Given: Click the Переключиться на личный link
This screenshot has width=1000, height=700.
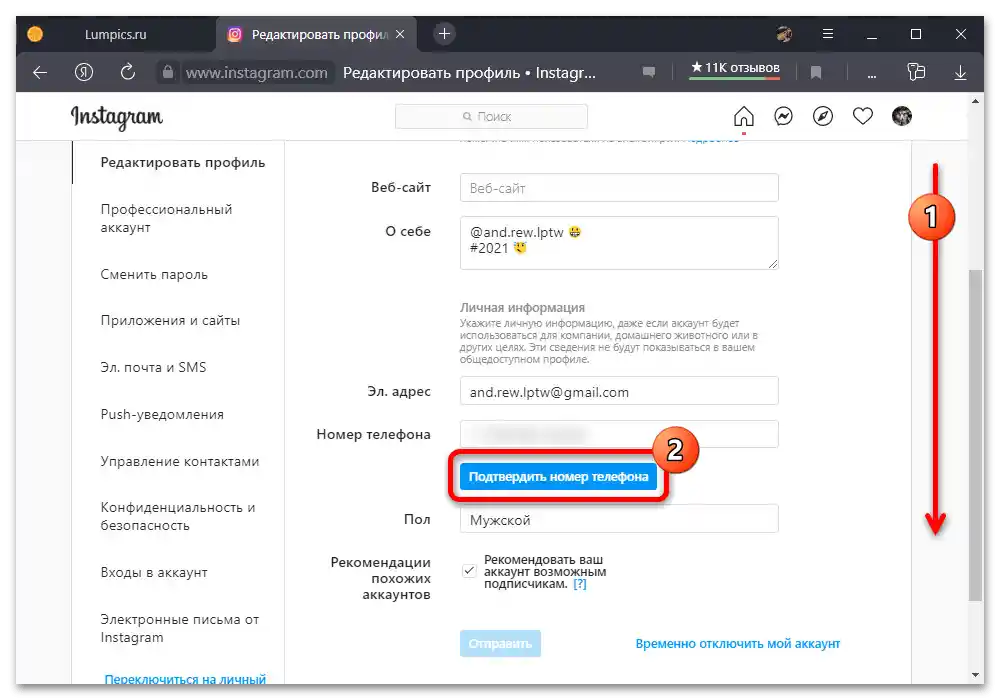Looking at the screenshot, I should (x=185, y=680).
